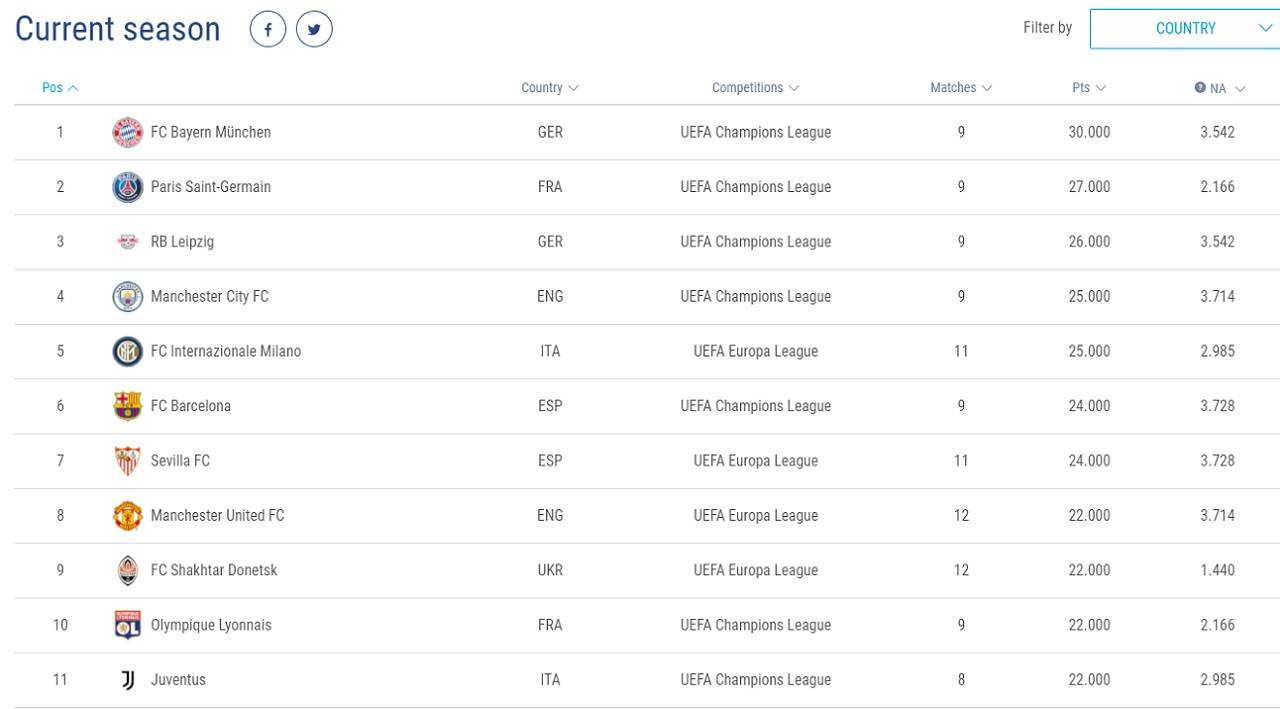This screenshot has width=1280, height=709.
Task: Open Manchester United FC team page
Action: coord(217,516)
